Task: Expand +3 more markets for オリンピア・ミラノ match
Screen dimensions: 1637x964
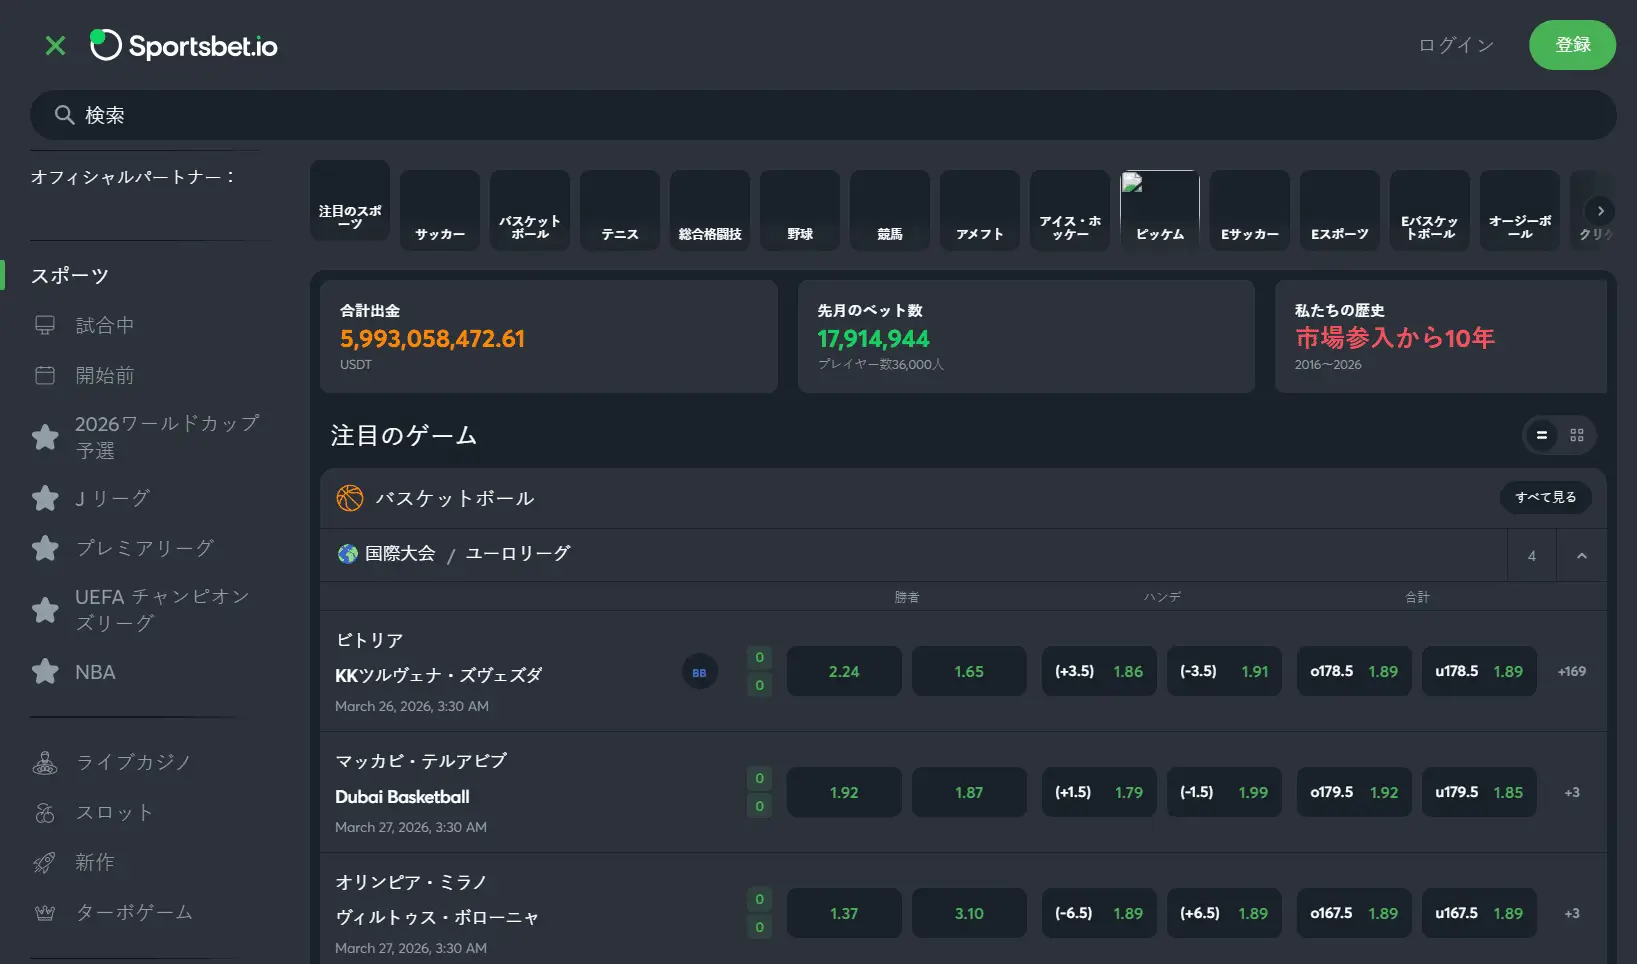Action: tap(1572, 913)
